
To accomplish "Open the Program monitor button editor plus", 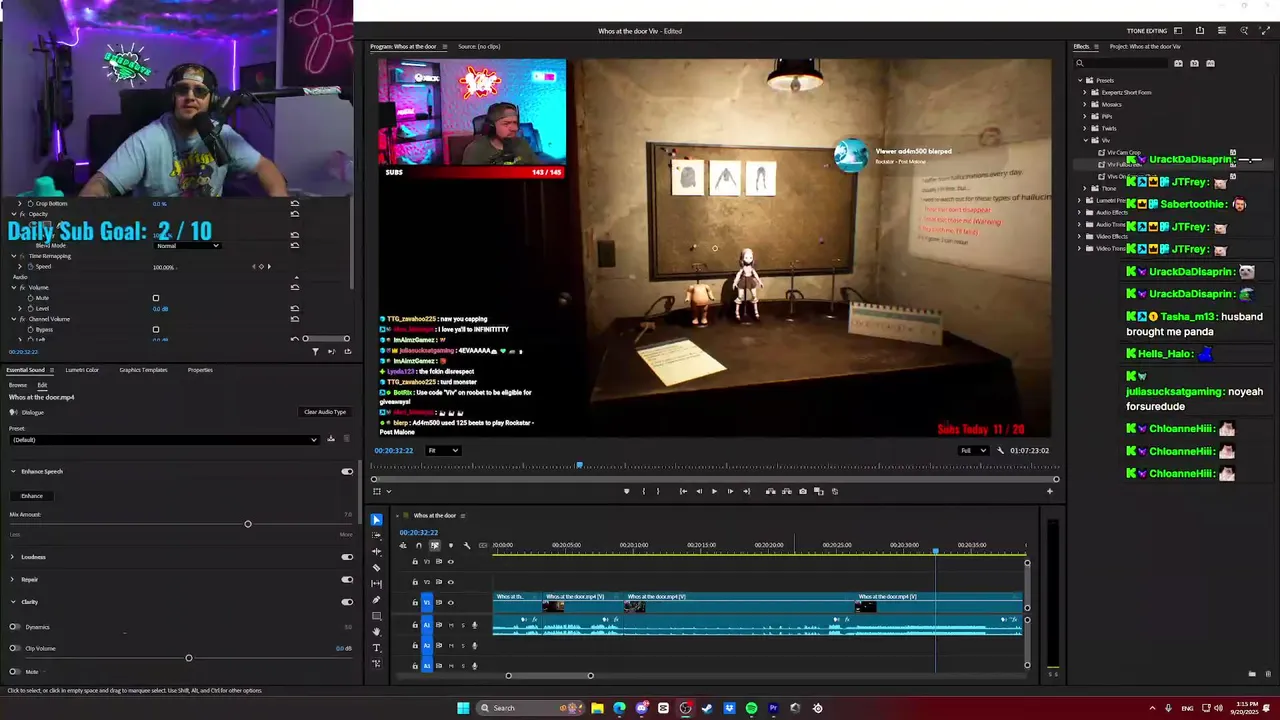I will pos(1049,491).
